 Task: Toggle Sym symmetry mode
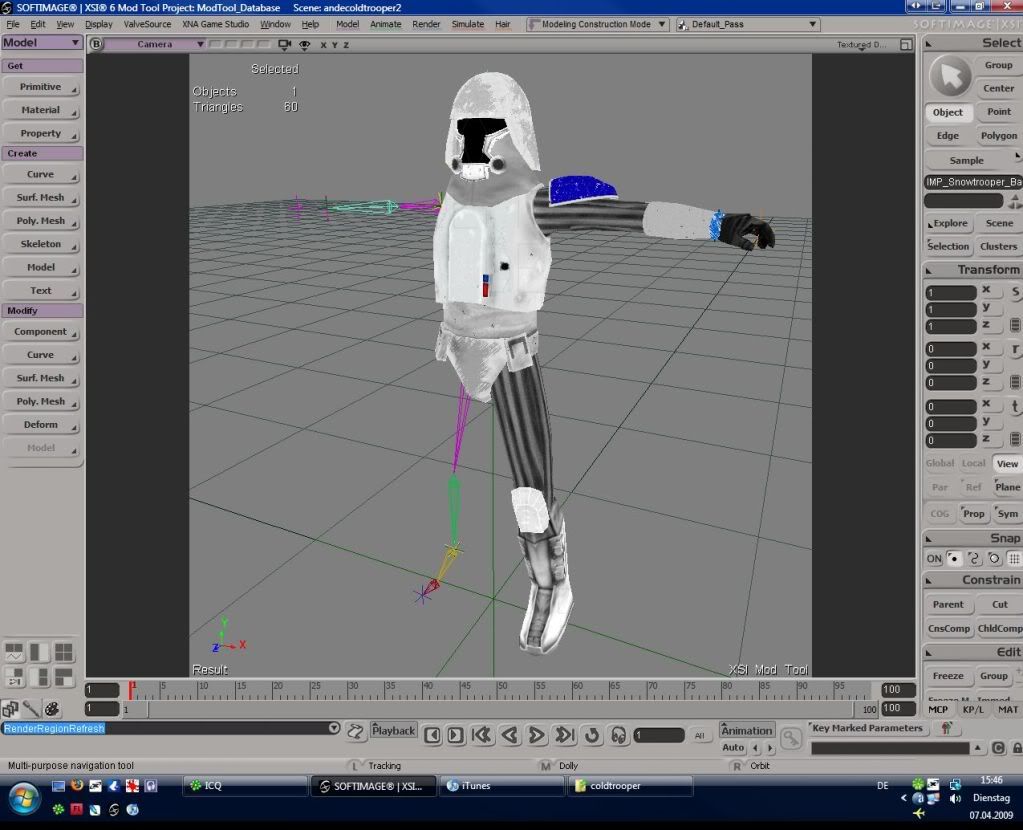(1007, 514)
